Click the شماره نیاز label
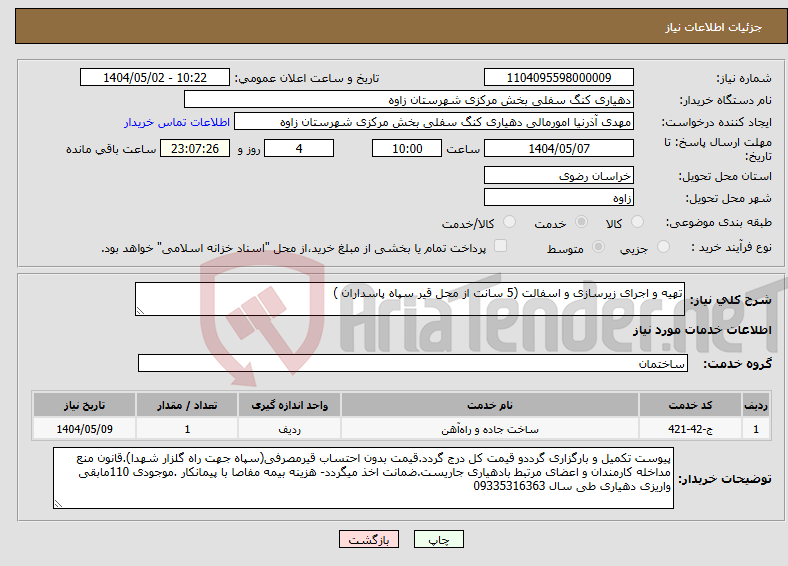 coord(744,78)
